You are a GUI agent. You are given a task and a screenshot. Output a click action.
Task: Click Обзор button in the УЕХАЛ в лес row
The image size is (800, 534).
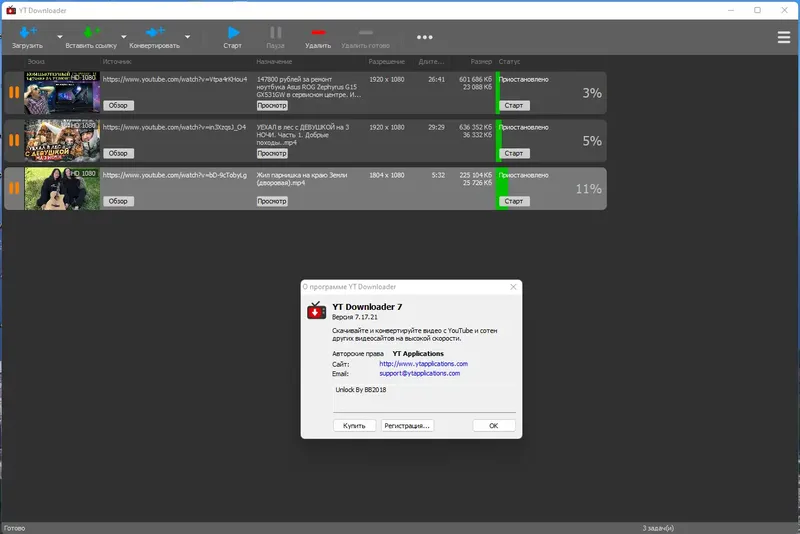tap(118, 154)
